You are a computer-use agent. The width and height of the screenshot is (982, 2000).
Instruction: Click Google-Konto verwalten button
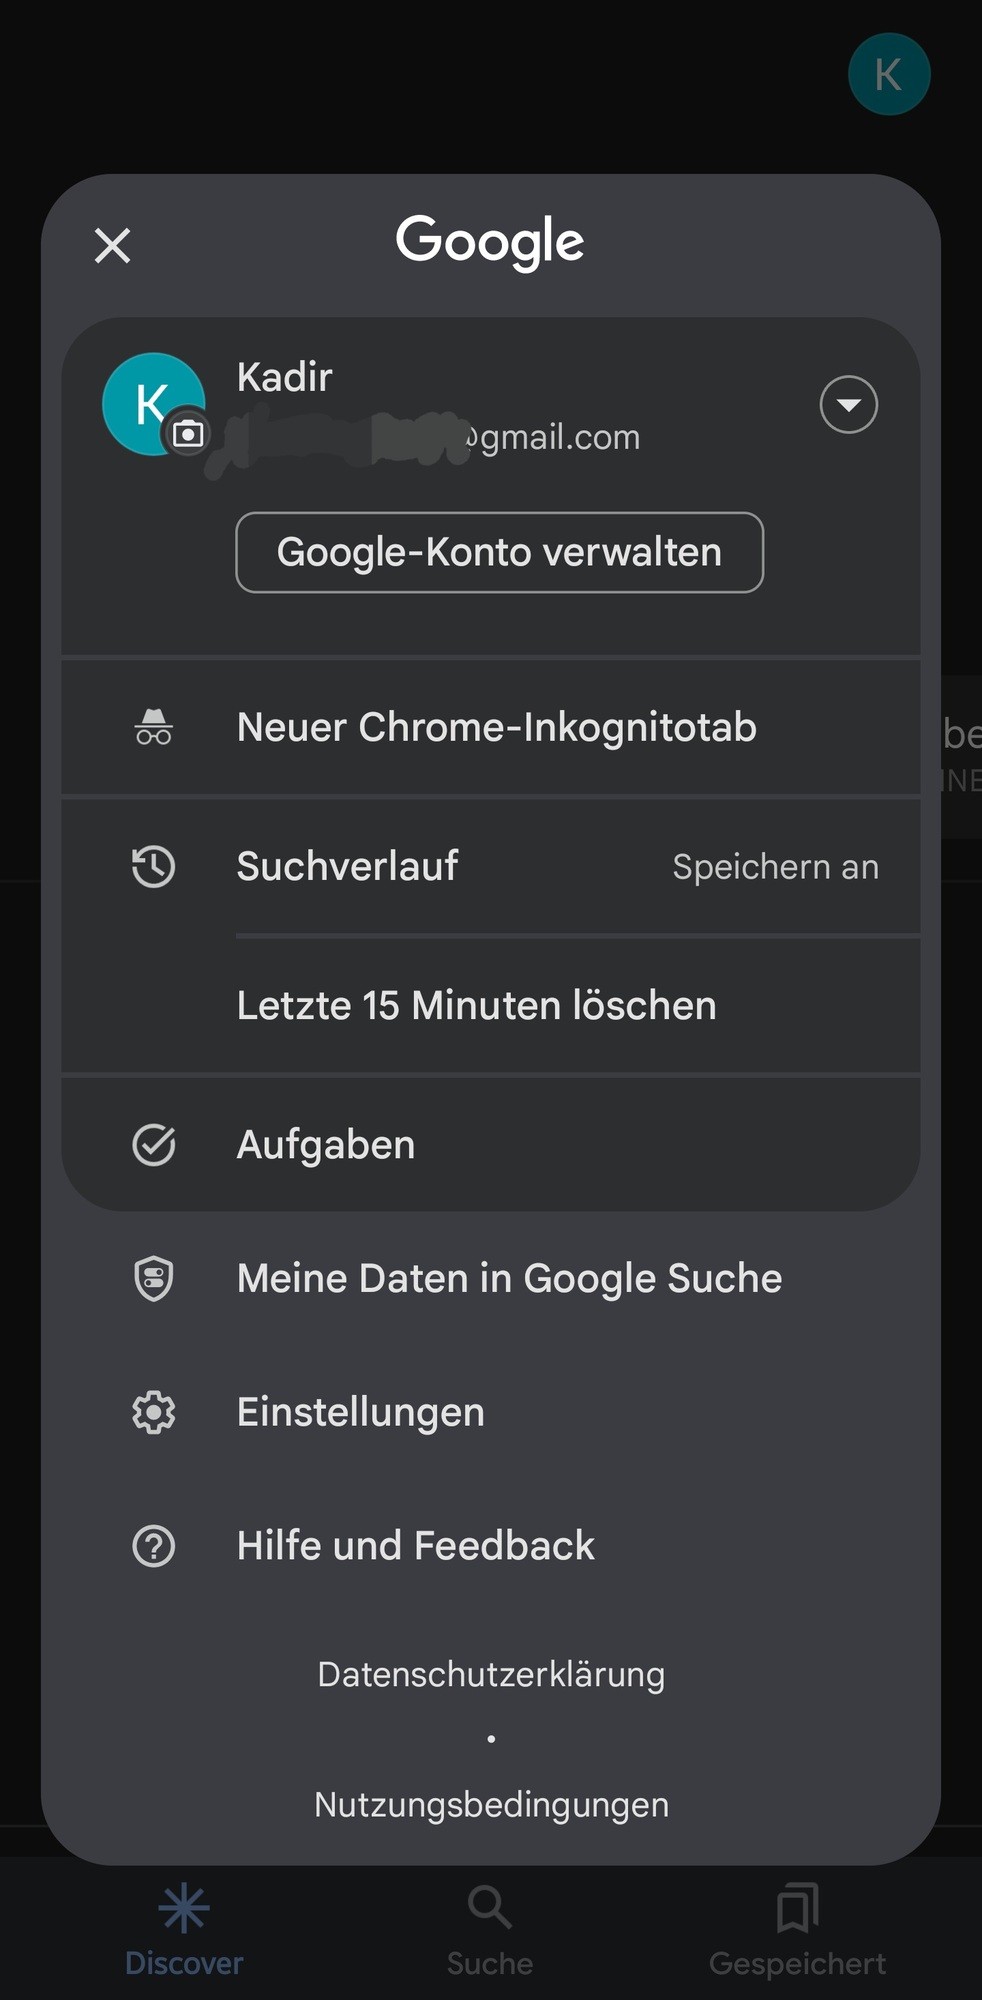click(x=499, y=552)
